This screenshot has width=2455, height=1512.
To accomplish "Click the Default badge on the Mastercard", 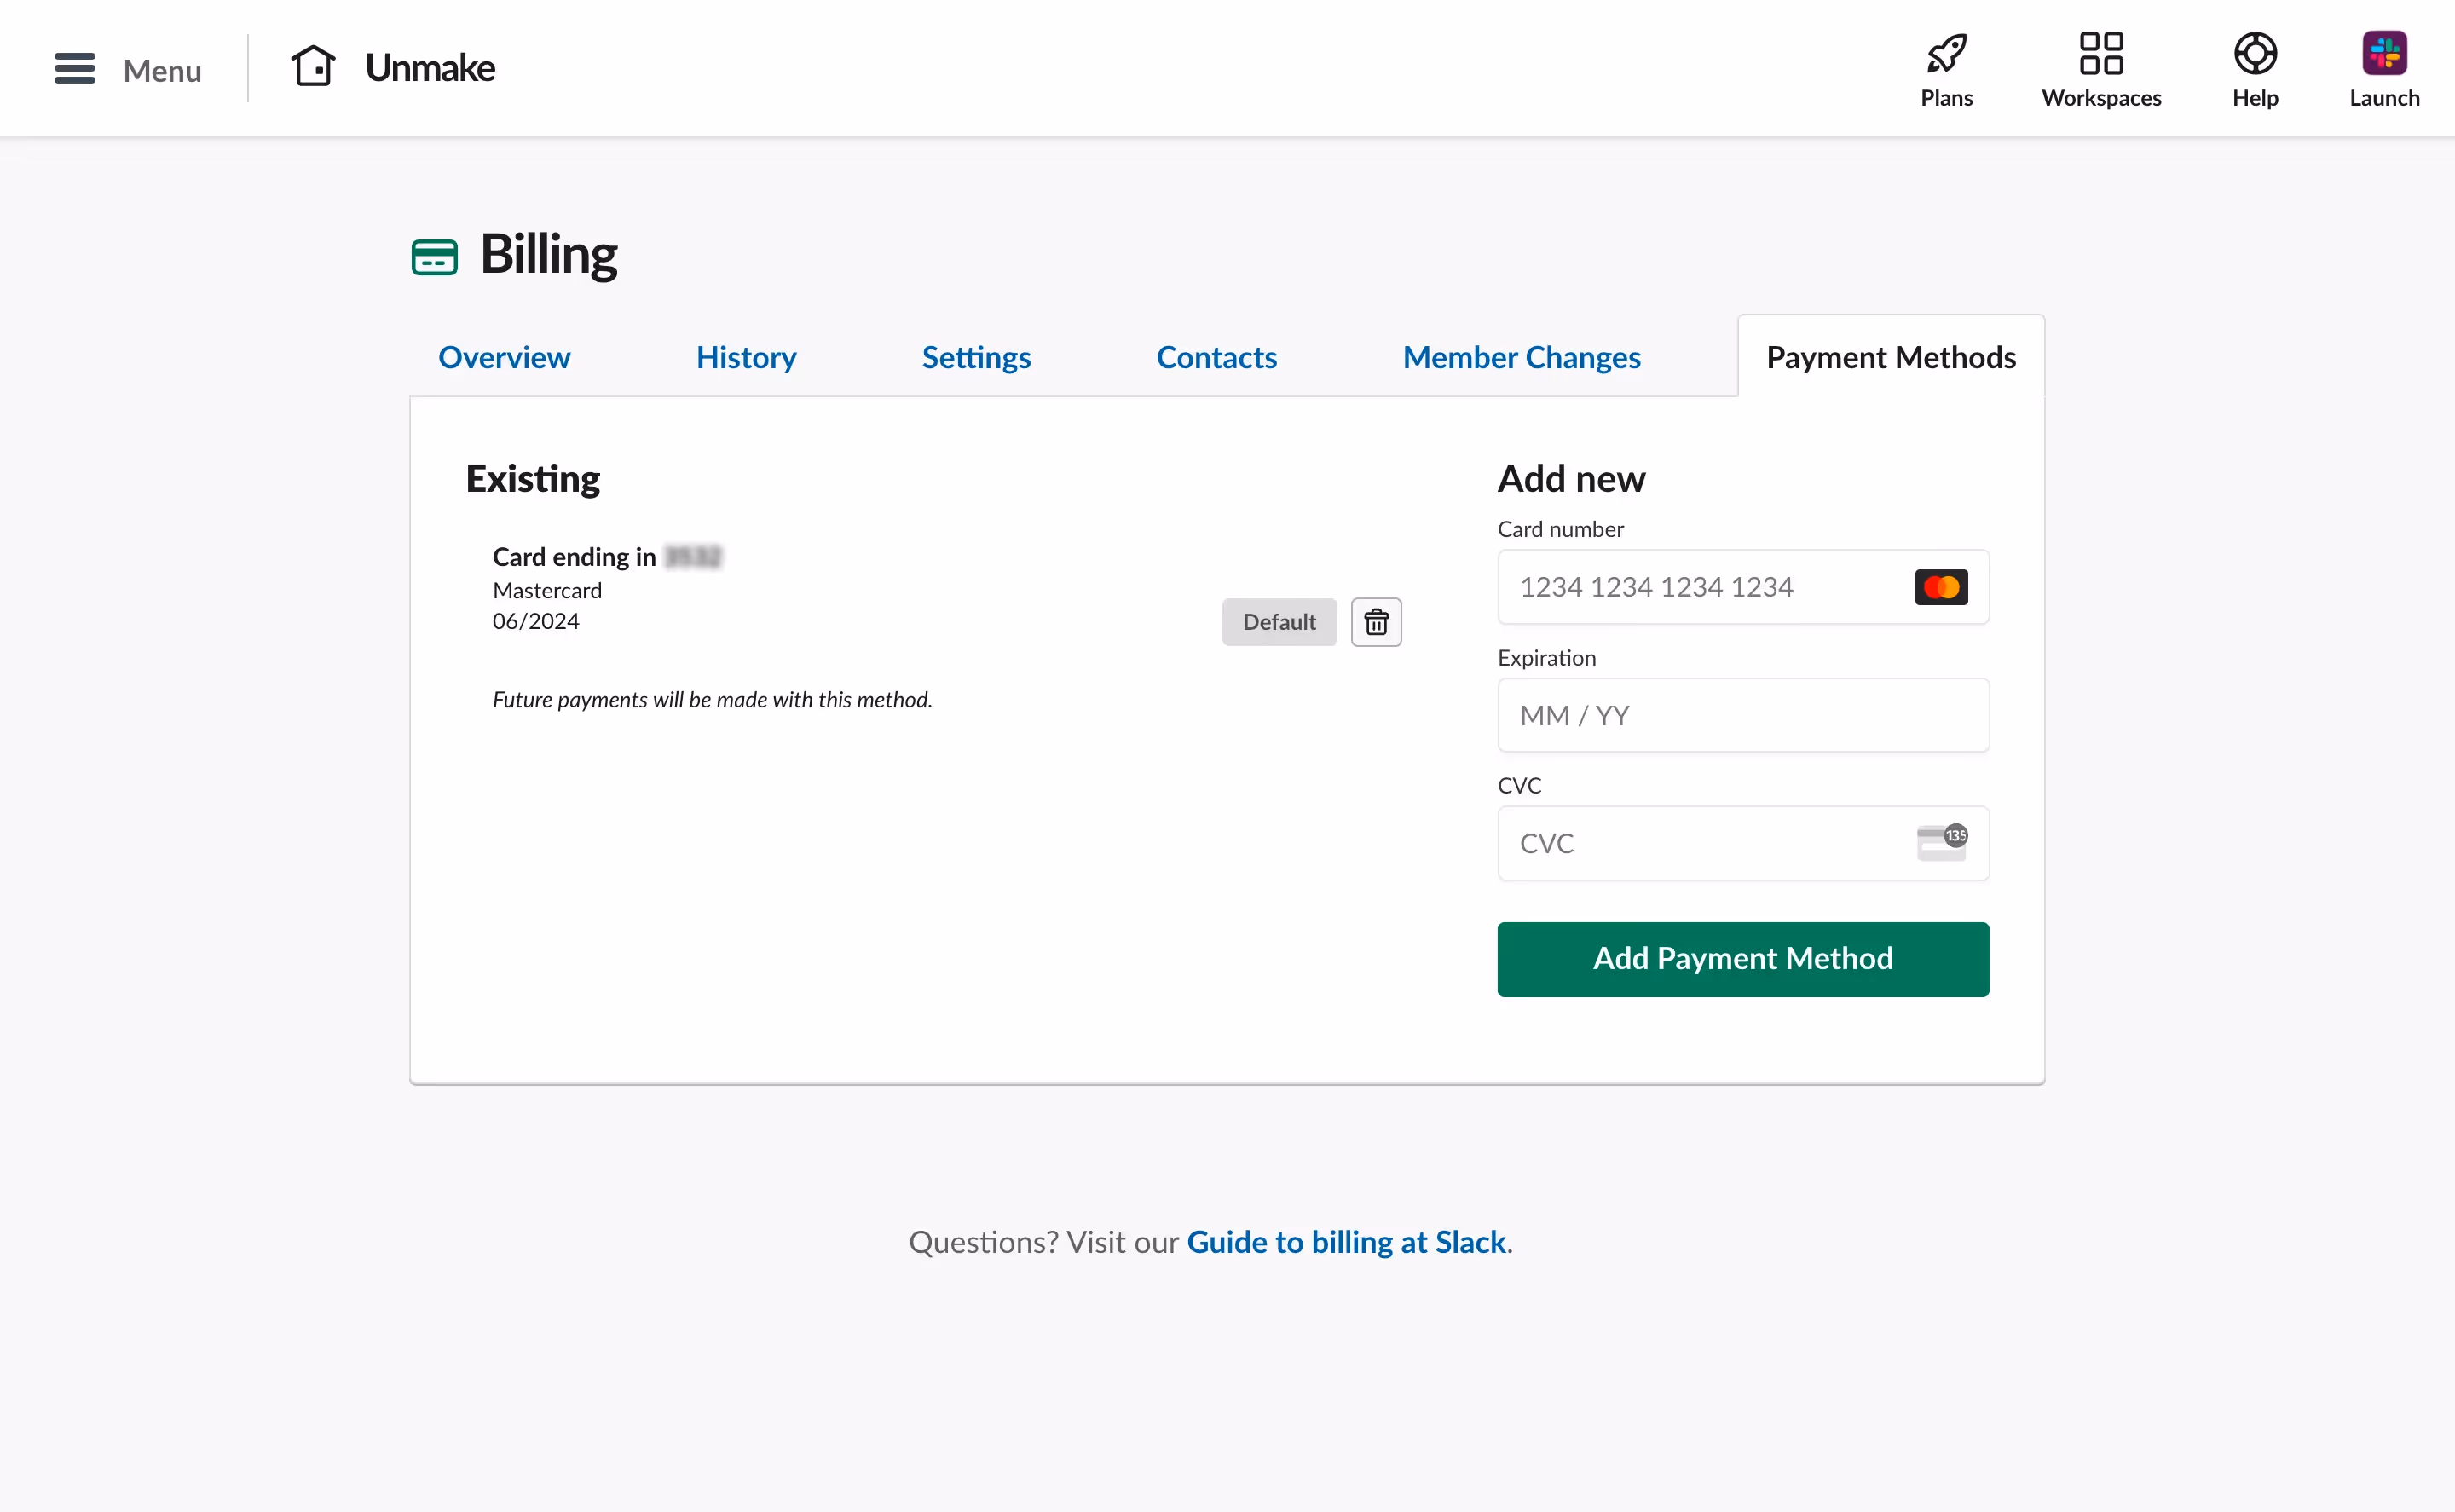I will pyautogui.click(x=1279, y=621).
